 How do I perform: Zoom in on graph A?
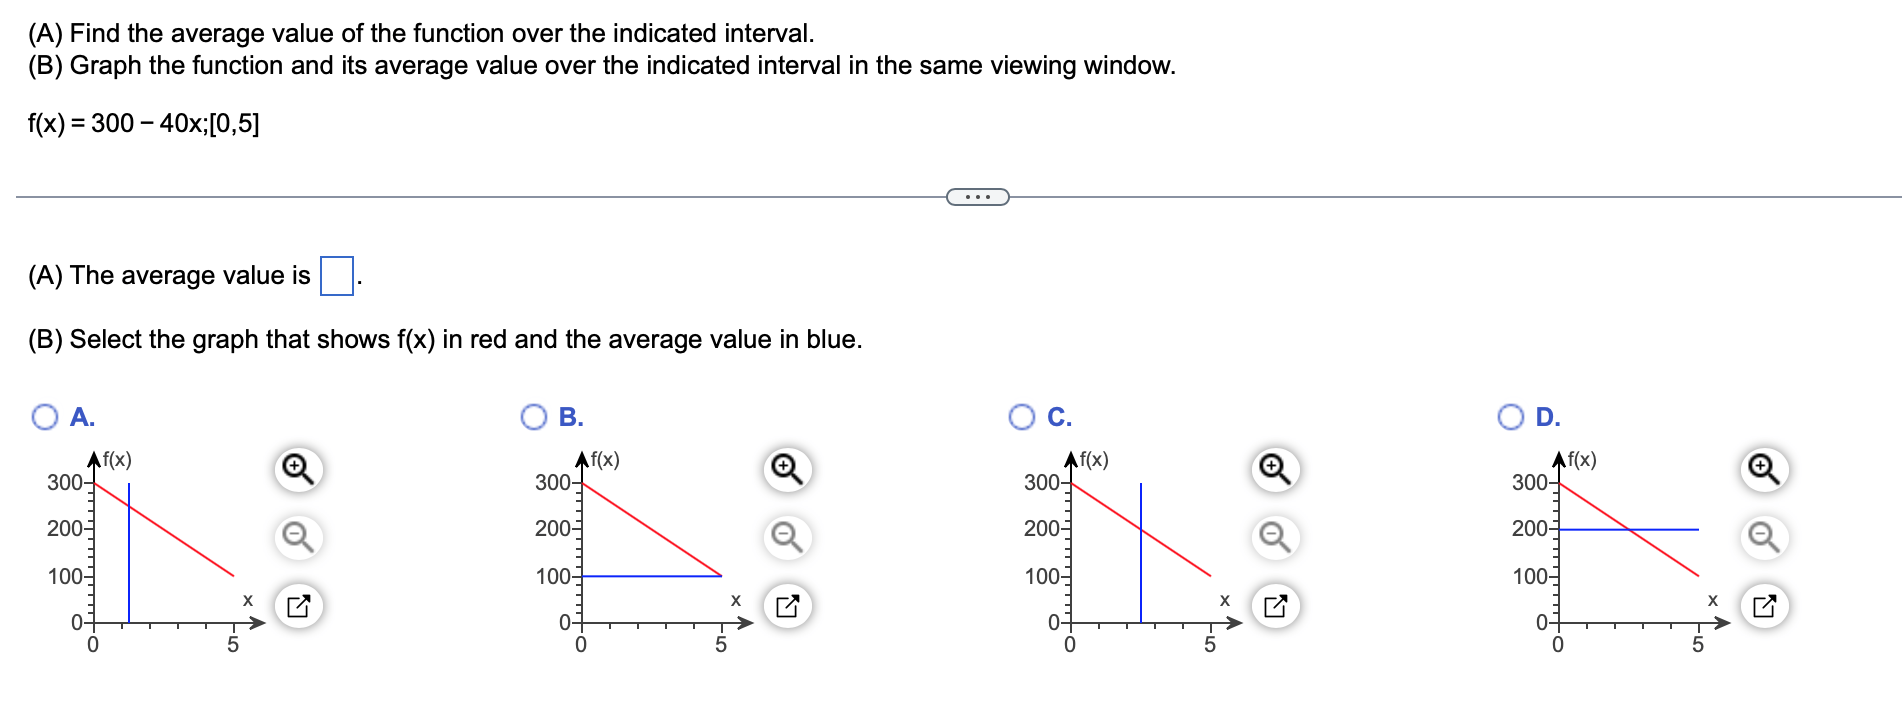click(x=298, y=469)
